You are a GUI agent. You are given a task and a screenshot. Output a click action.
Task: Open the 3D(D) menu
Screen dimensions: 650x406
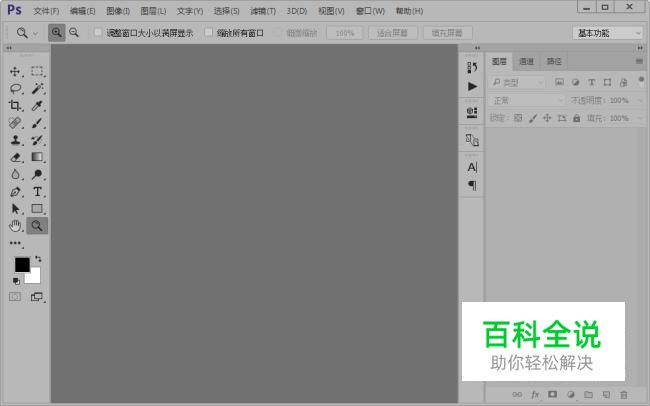296,11
